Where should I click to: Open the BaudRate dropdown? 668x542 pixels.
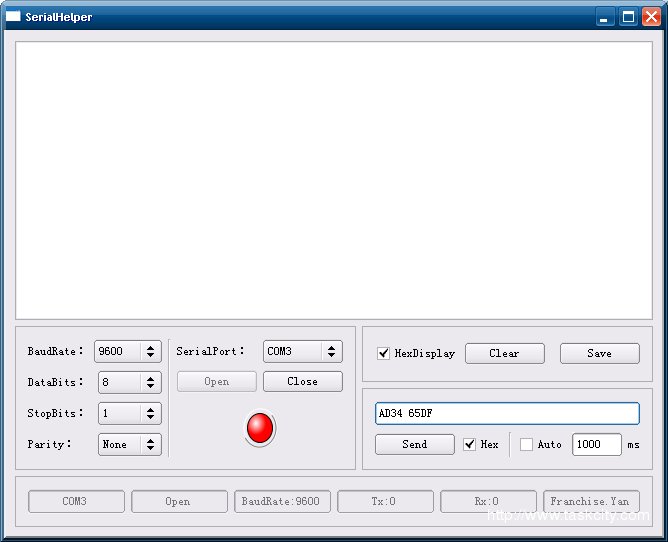coord(150,351)
